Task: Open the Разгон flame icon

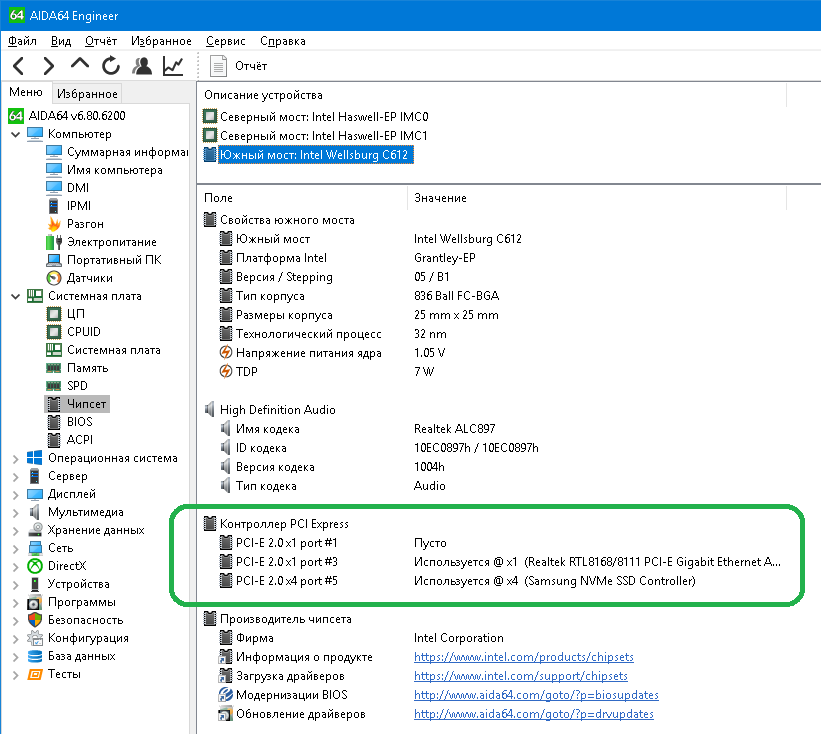Action: tap(53, 224)
